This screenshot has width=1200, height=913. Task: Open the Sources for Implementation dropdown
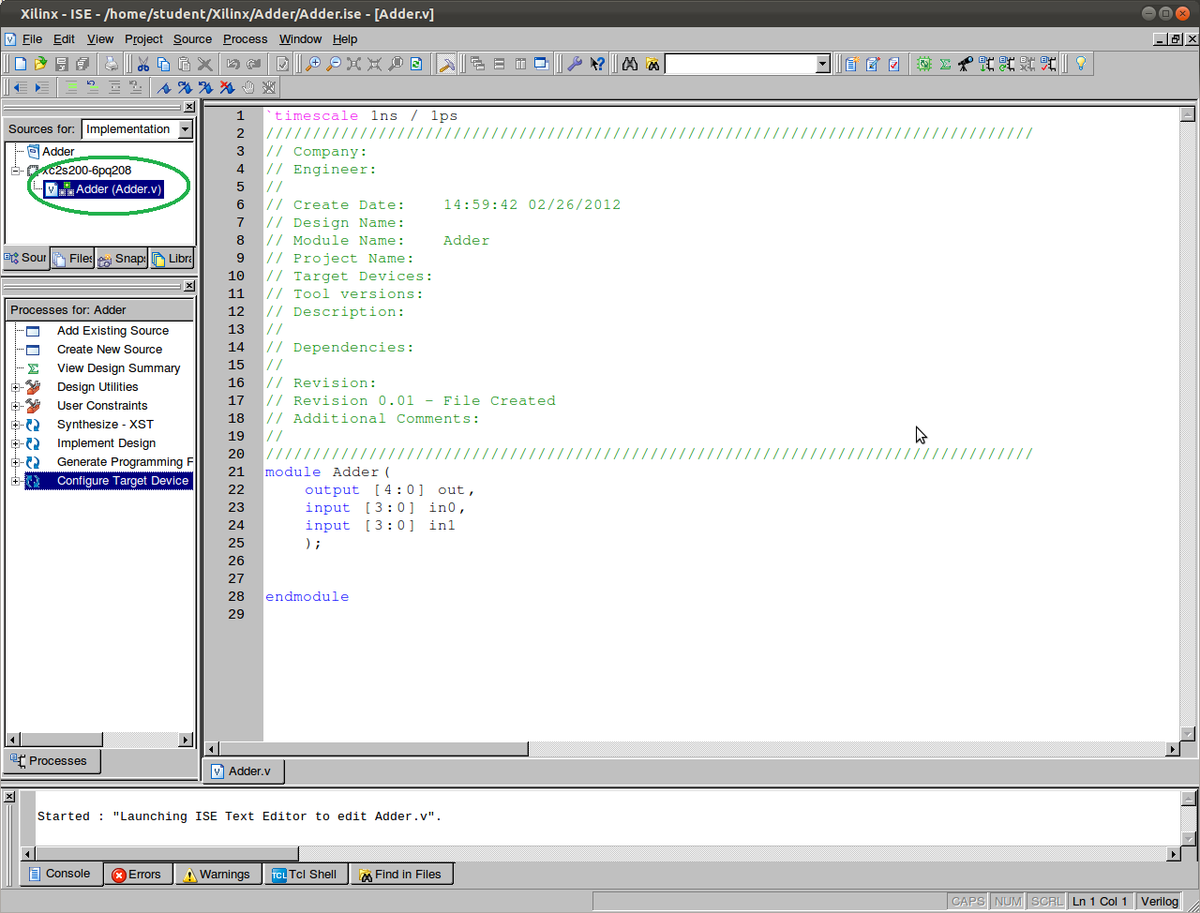coord(183,128)
